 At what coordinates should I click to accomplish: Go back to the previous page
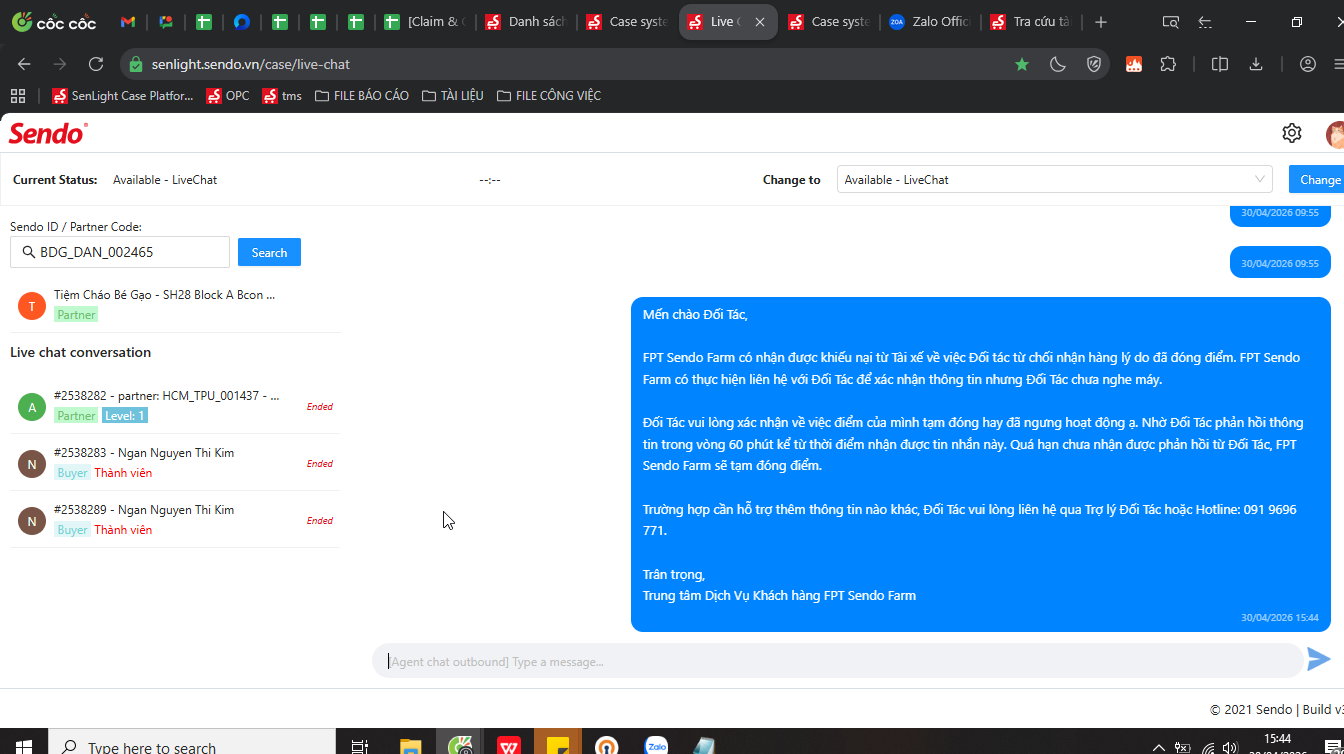24,64
